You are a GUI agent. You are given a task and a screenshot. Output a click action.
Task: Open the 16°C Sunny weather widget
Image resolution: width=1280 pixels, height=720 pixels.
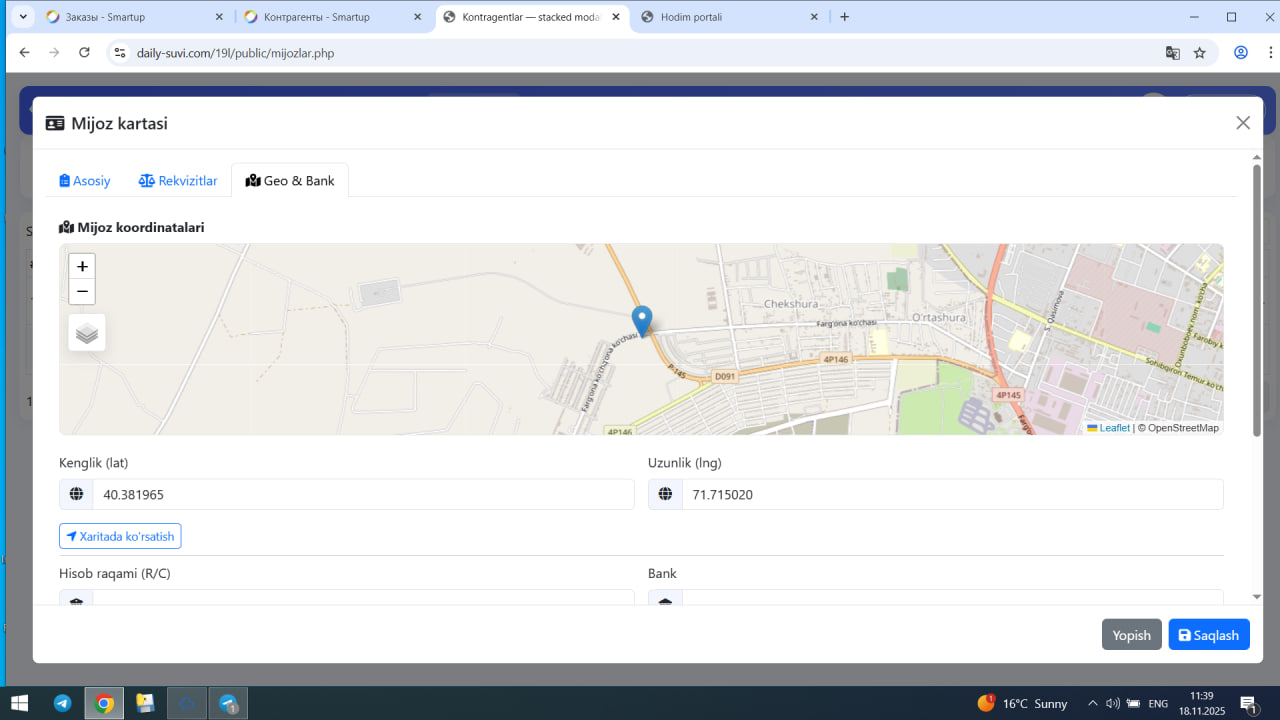click(1022, 703)
